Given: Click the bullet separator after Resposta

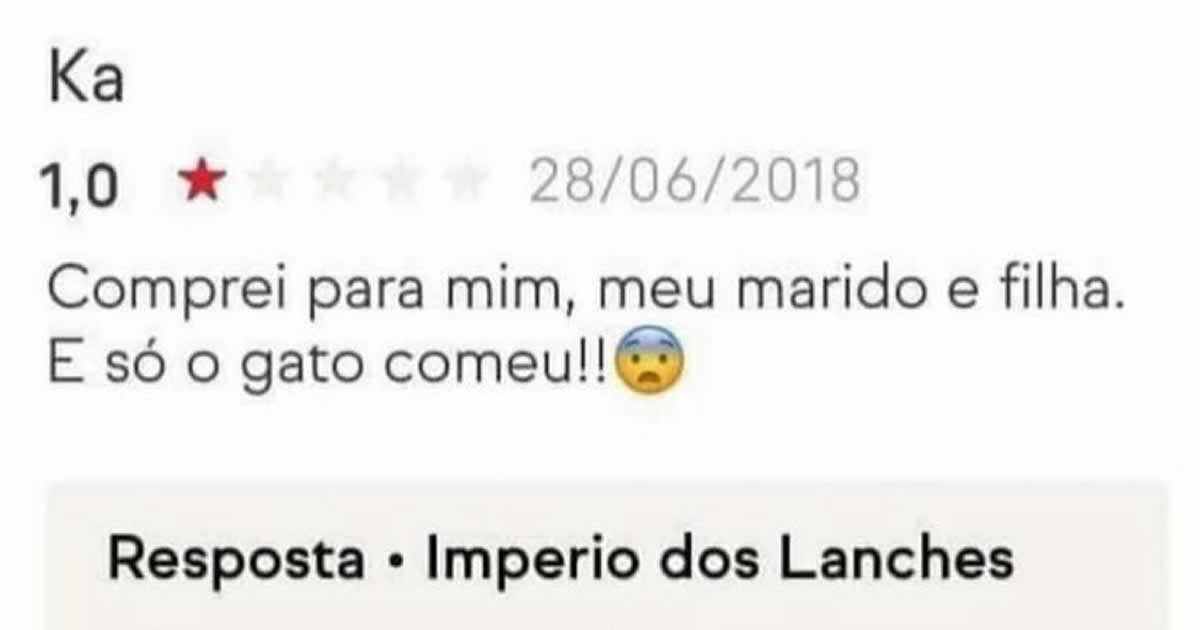Looking at the screenshot, I should point(396,562).
